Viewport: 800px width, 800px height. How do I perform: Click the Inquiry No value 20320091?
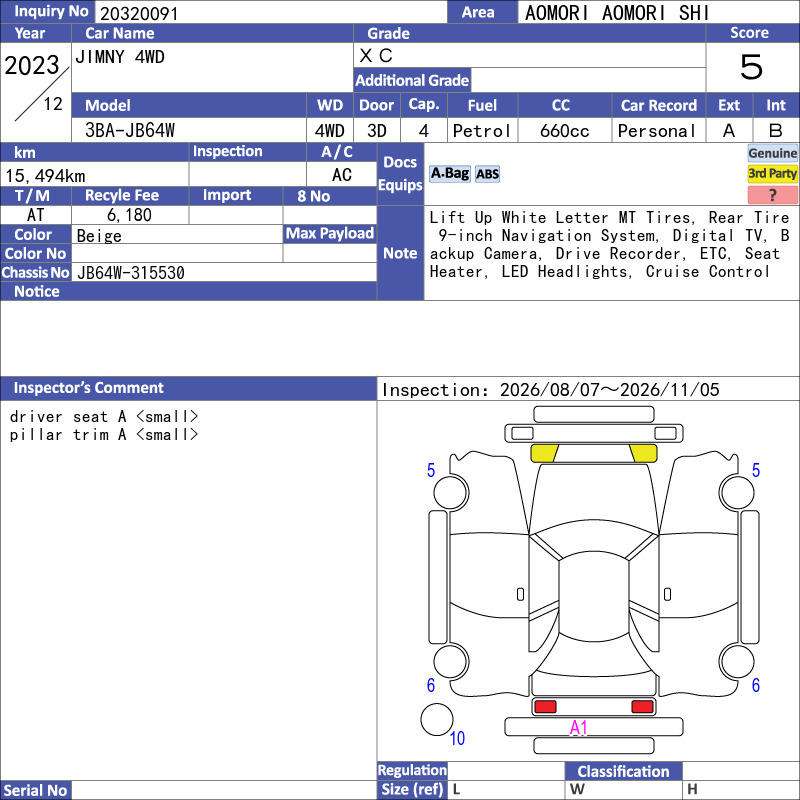pos(139,13)
